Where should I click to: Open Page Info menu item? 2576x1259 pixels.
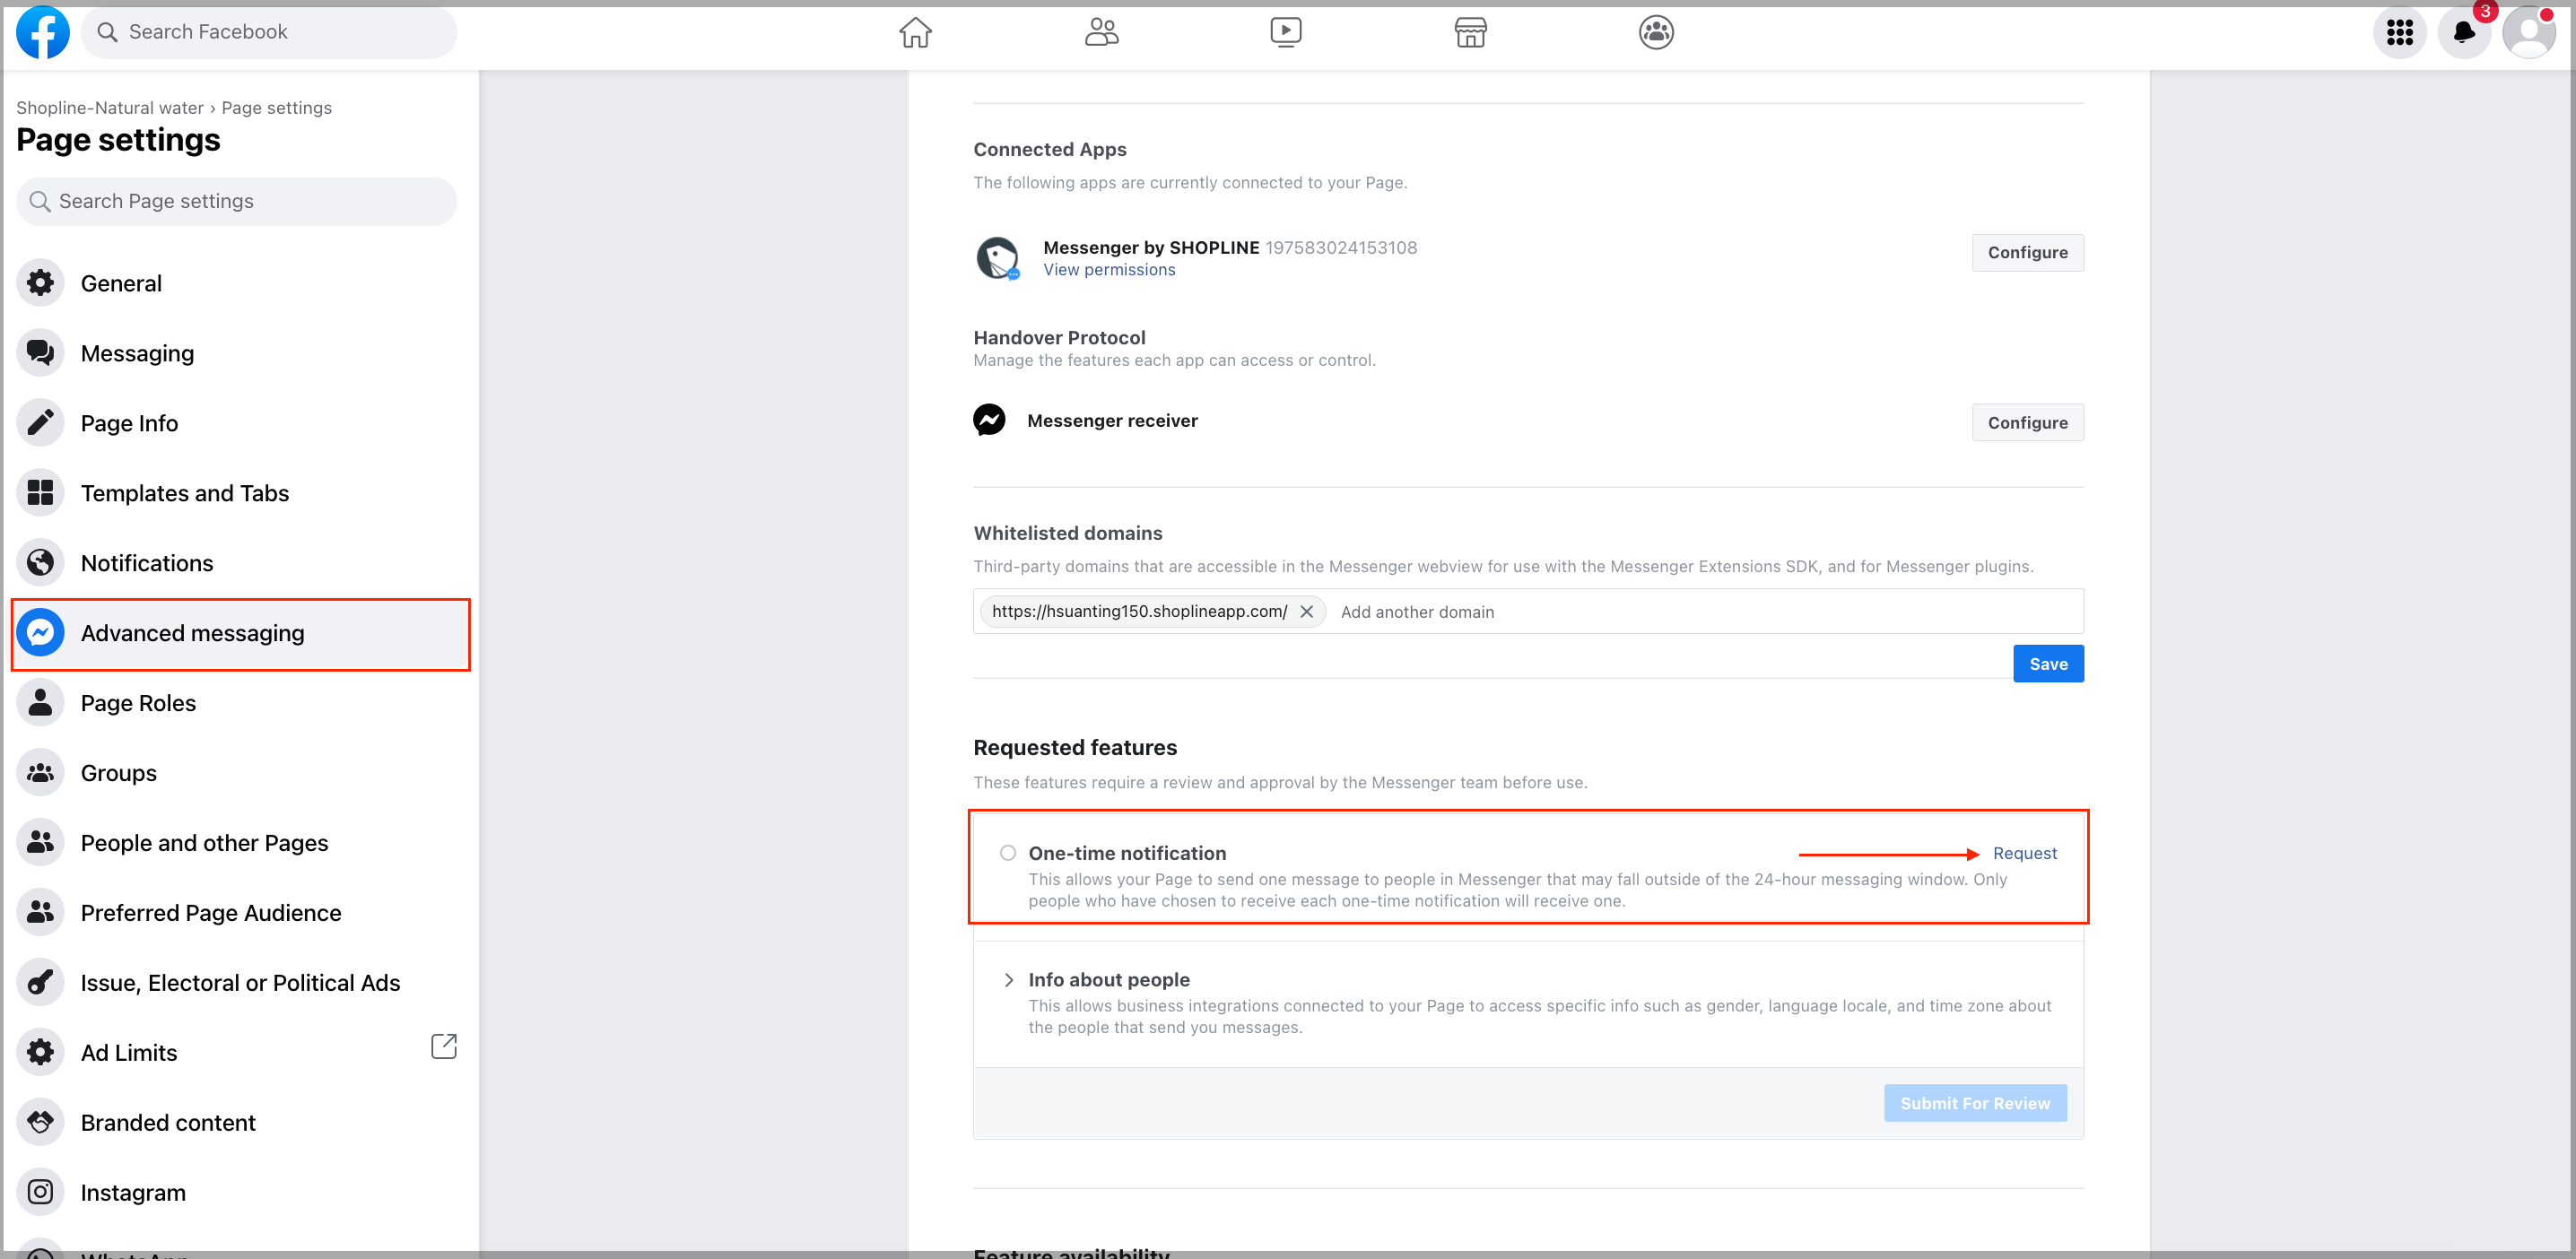(237, 423)
